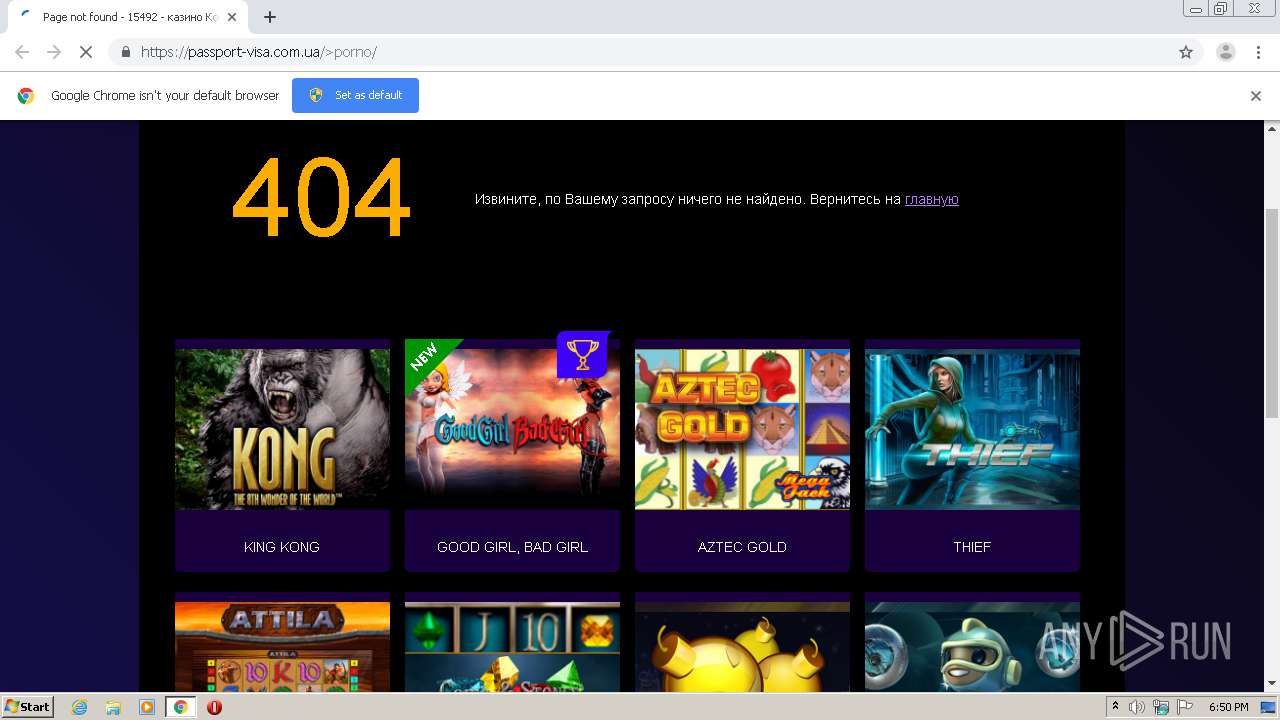The height and width of the screenshot is (720, 1280).
Task: Click the Chrome logo in infobar
Action: [x=26, y=96]
